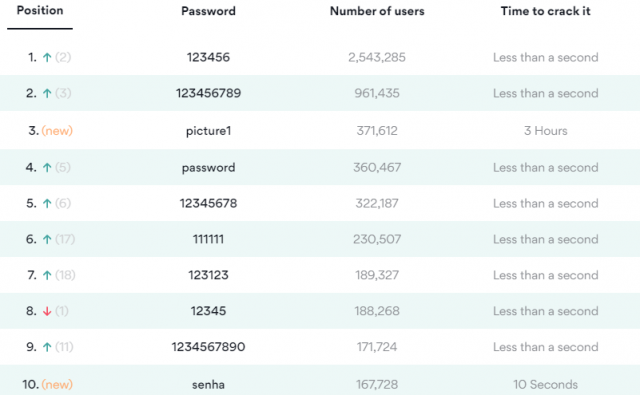Click the green up arrow in row 5
Image resolution: width=640 pixels, height=395 pixels.
coord(47,204)
